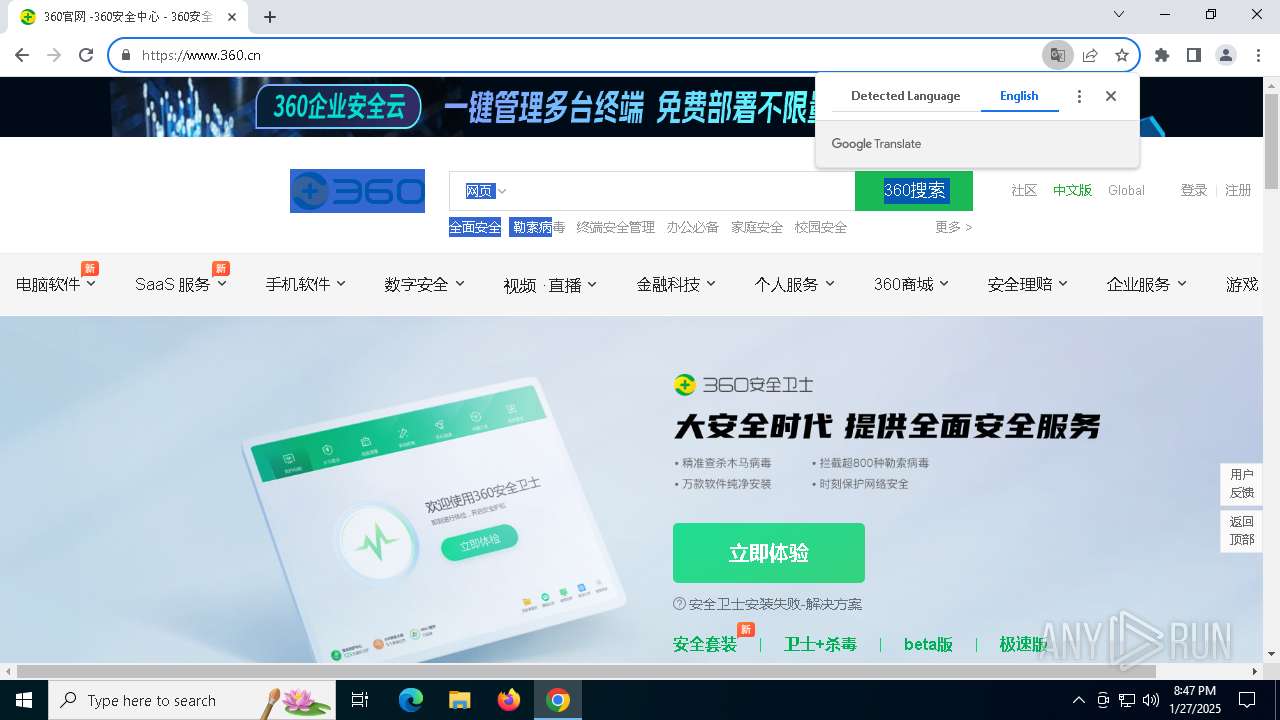Click the 登录 login link
This screenshot has height=720, width=1280.
tap(1194, 190)
